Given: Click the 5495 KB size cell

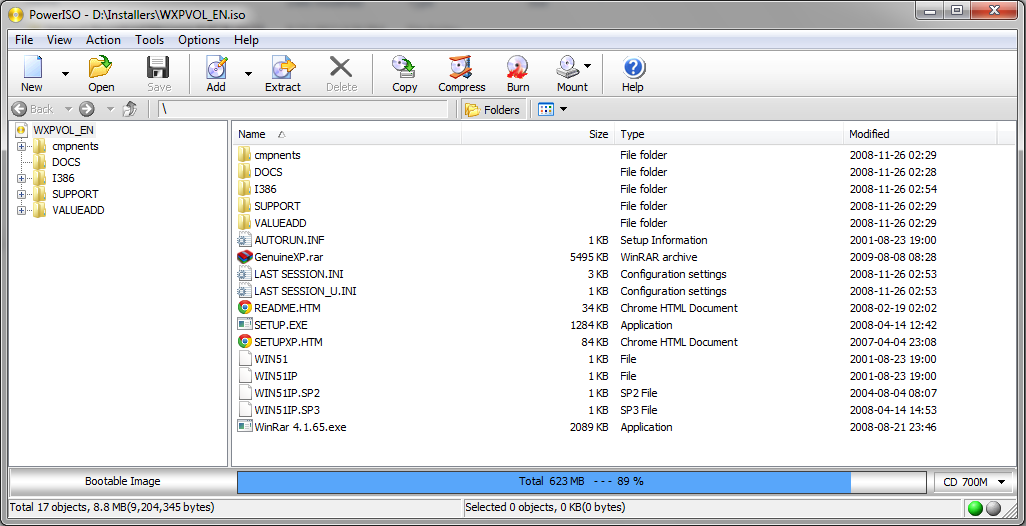Looking at the screenshot, I should [x=590, y=257].
